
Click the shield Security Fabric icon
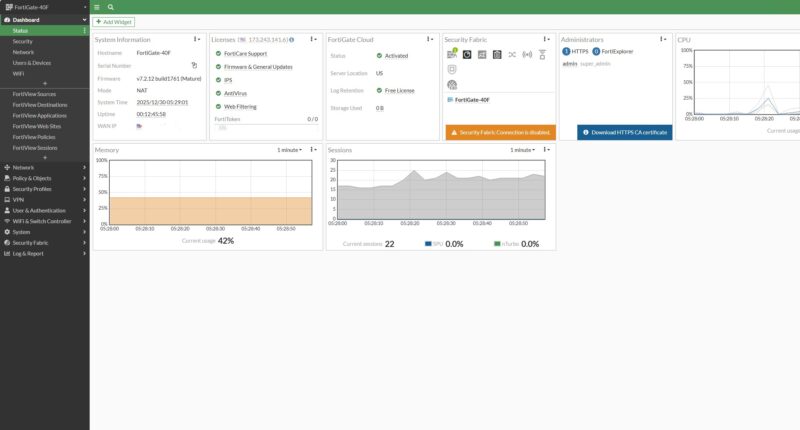coord(452,69)
